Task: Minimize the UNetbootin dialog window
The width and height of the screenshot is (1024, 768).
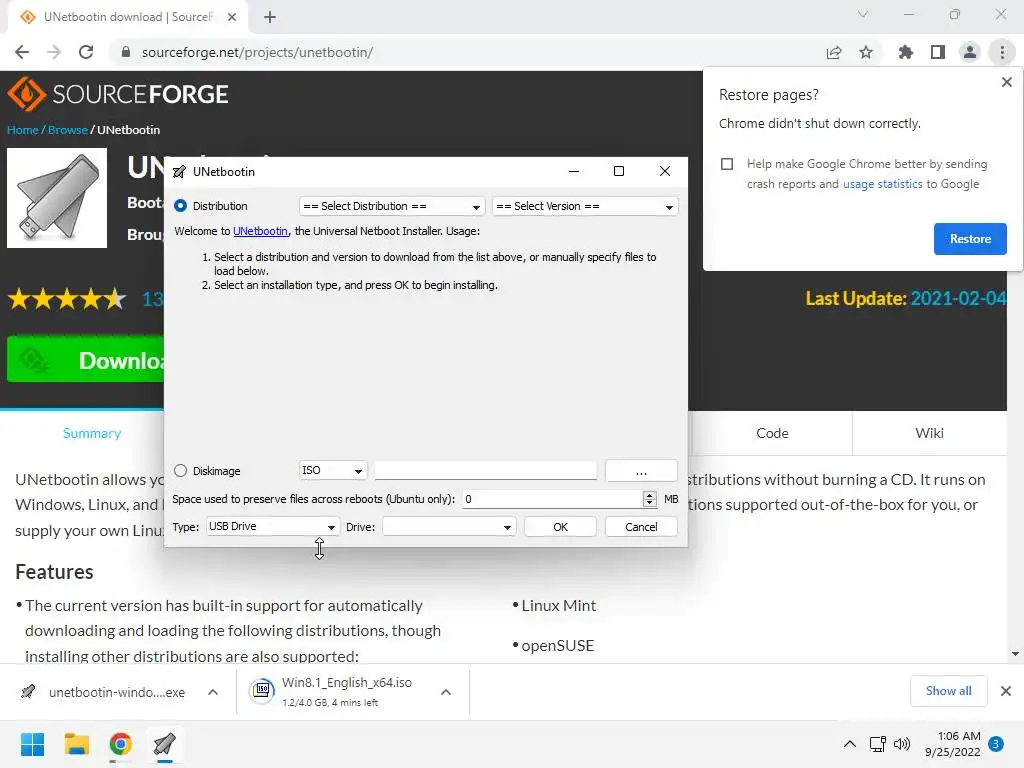Action: pyautogui.click(x=573, y=171)
